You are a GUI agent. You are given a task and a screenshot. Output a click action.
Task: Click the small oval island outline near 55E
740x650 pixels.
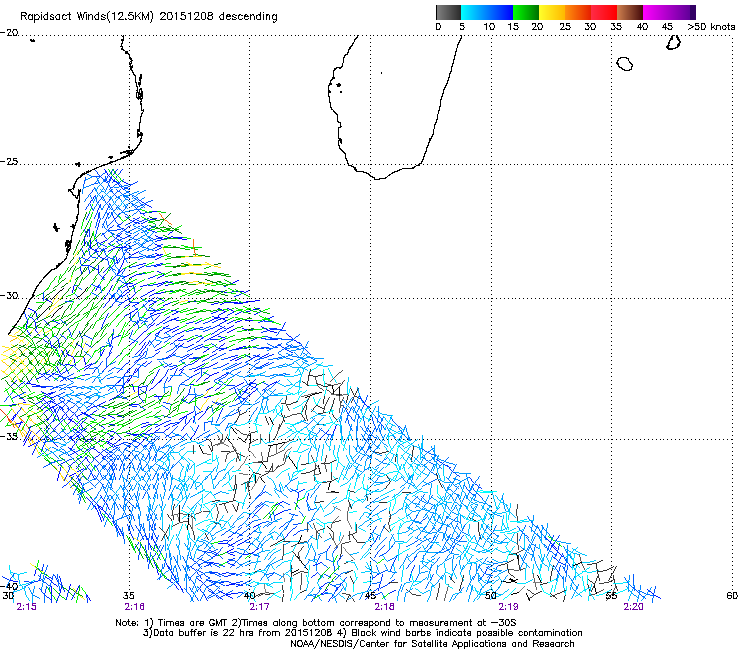pos(625,64)
